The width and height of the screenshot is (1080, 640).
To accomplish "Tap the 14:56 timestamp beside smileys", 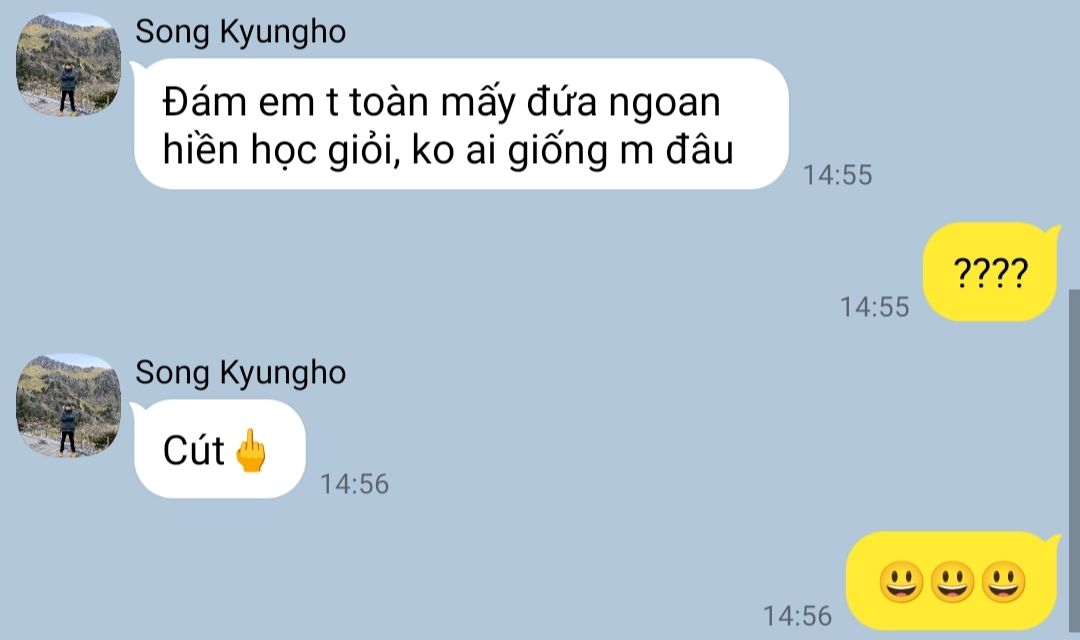I will (798, 616).
